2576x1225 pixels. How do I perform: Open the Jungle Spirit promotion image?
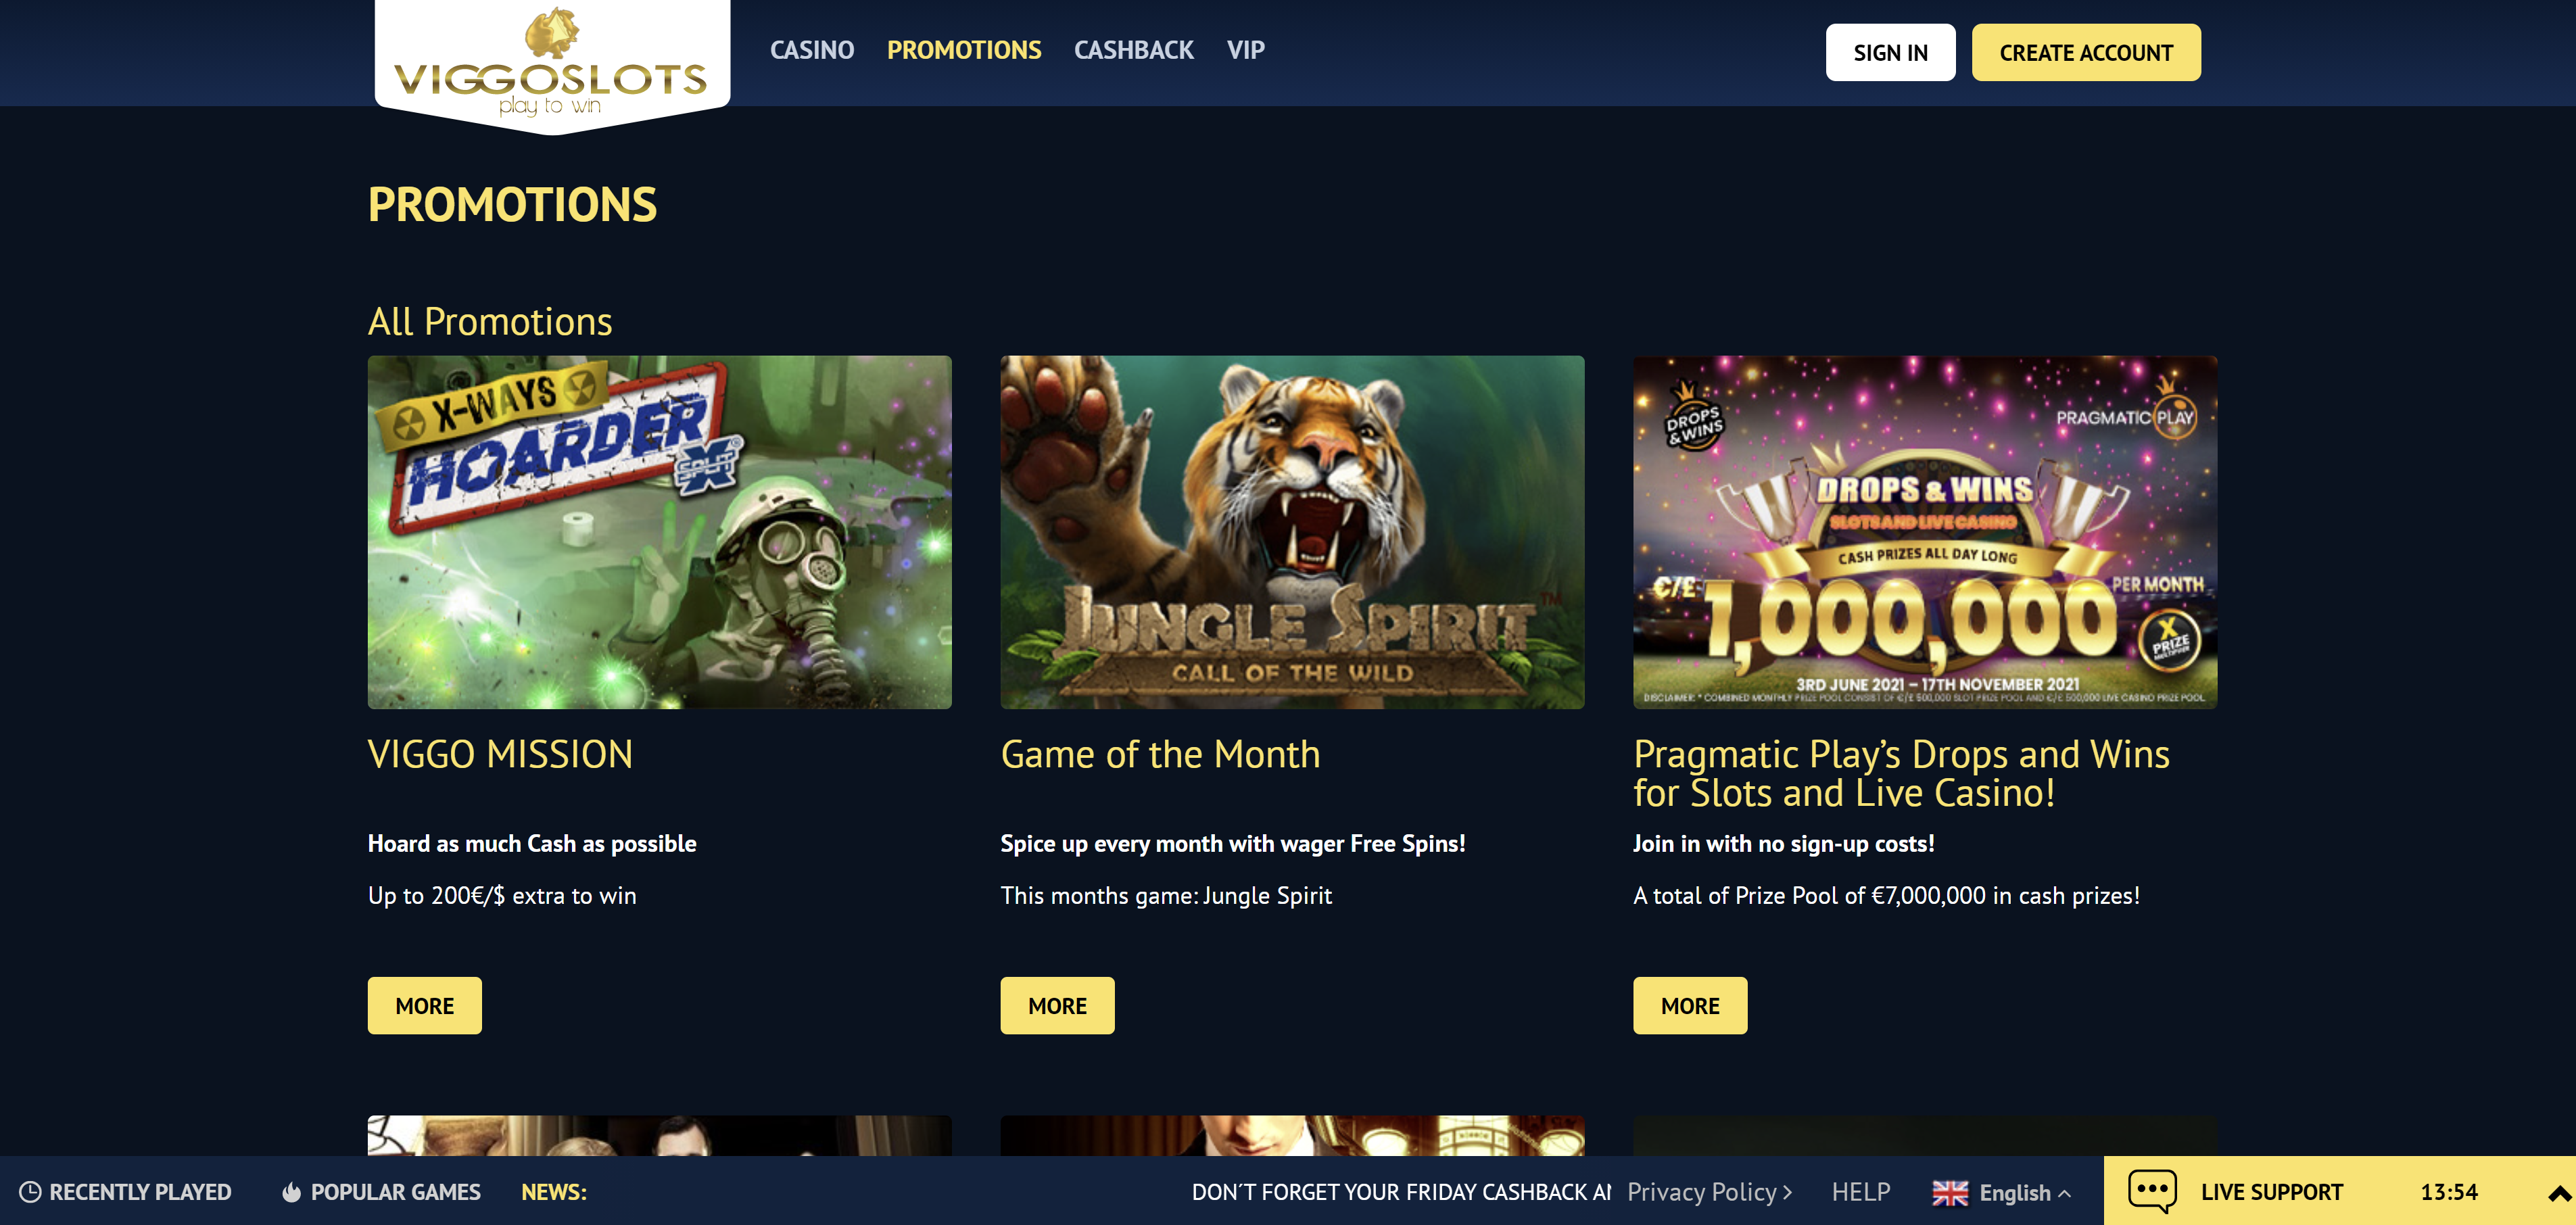(1292, 532)
